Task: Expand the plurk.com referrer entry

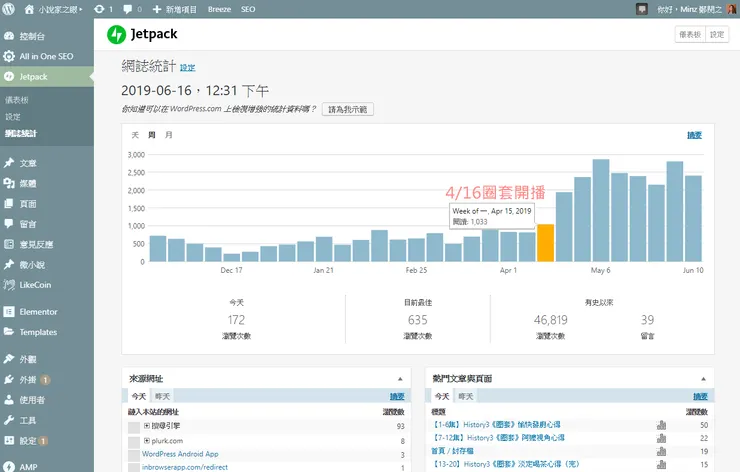Action: click(x=147, y=440)
